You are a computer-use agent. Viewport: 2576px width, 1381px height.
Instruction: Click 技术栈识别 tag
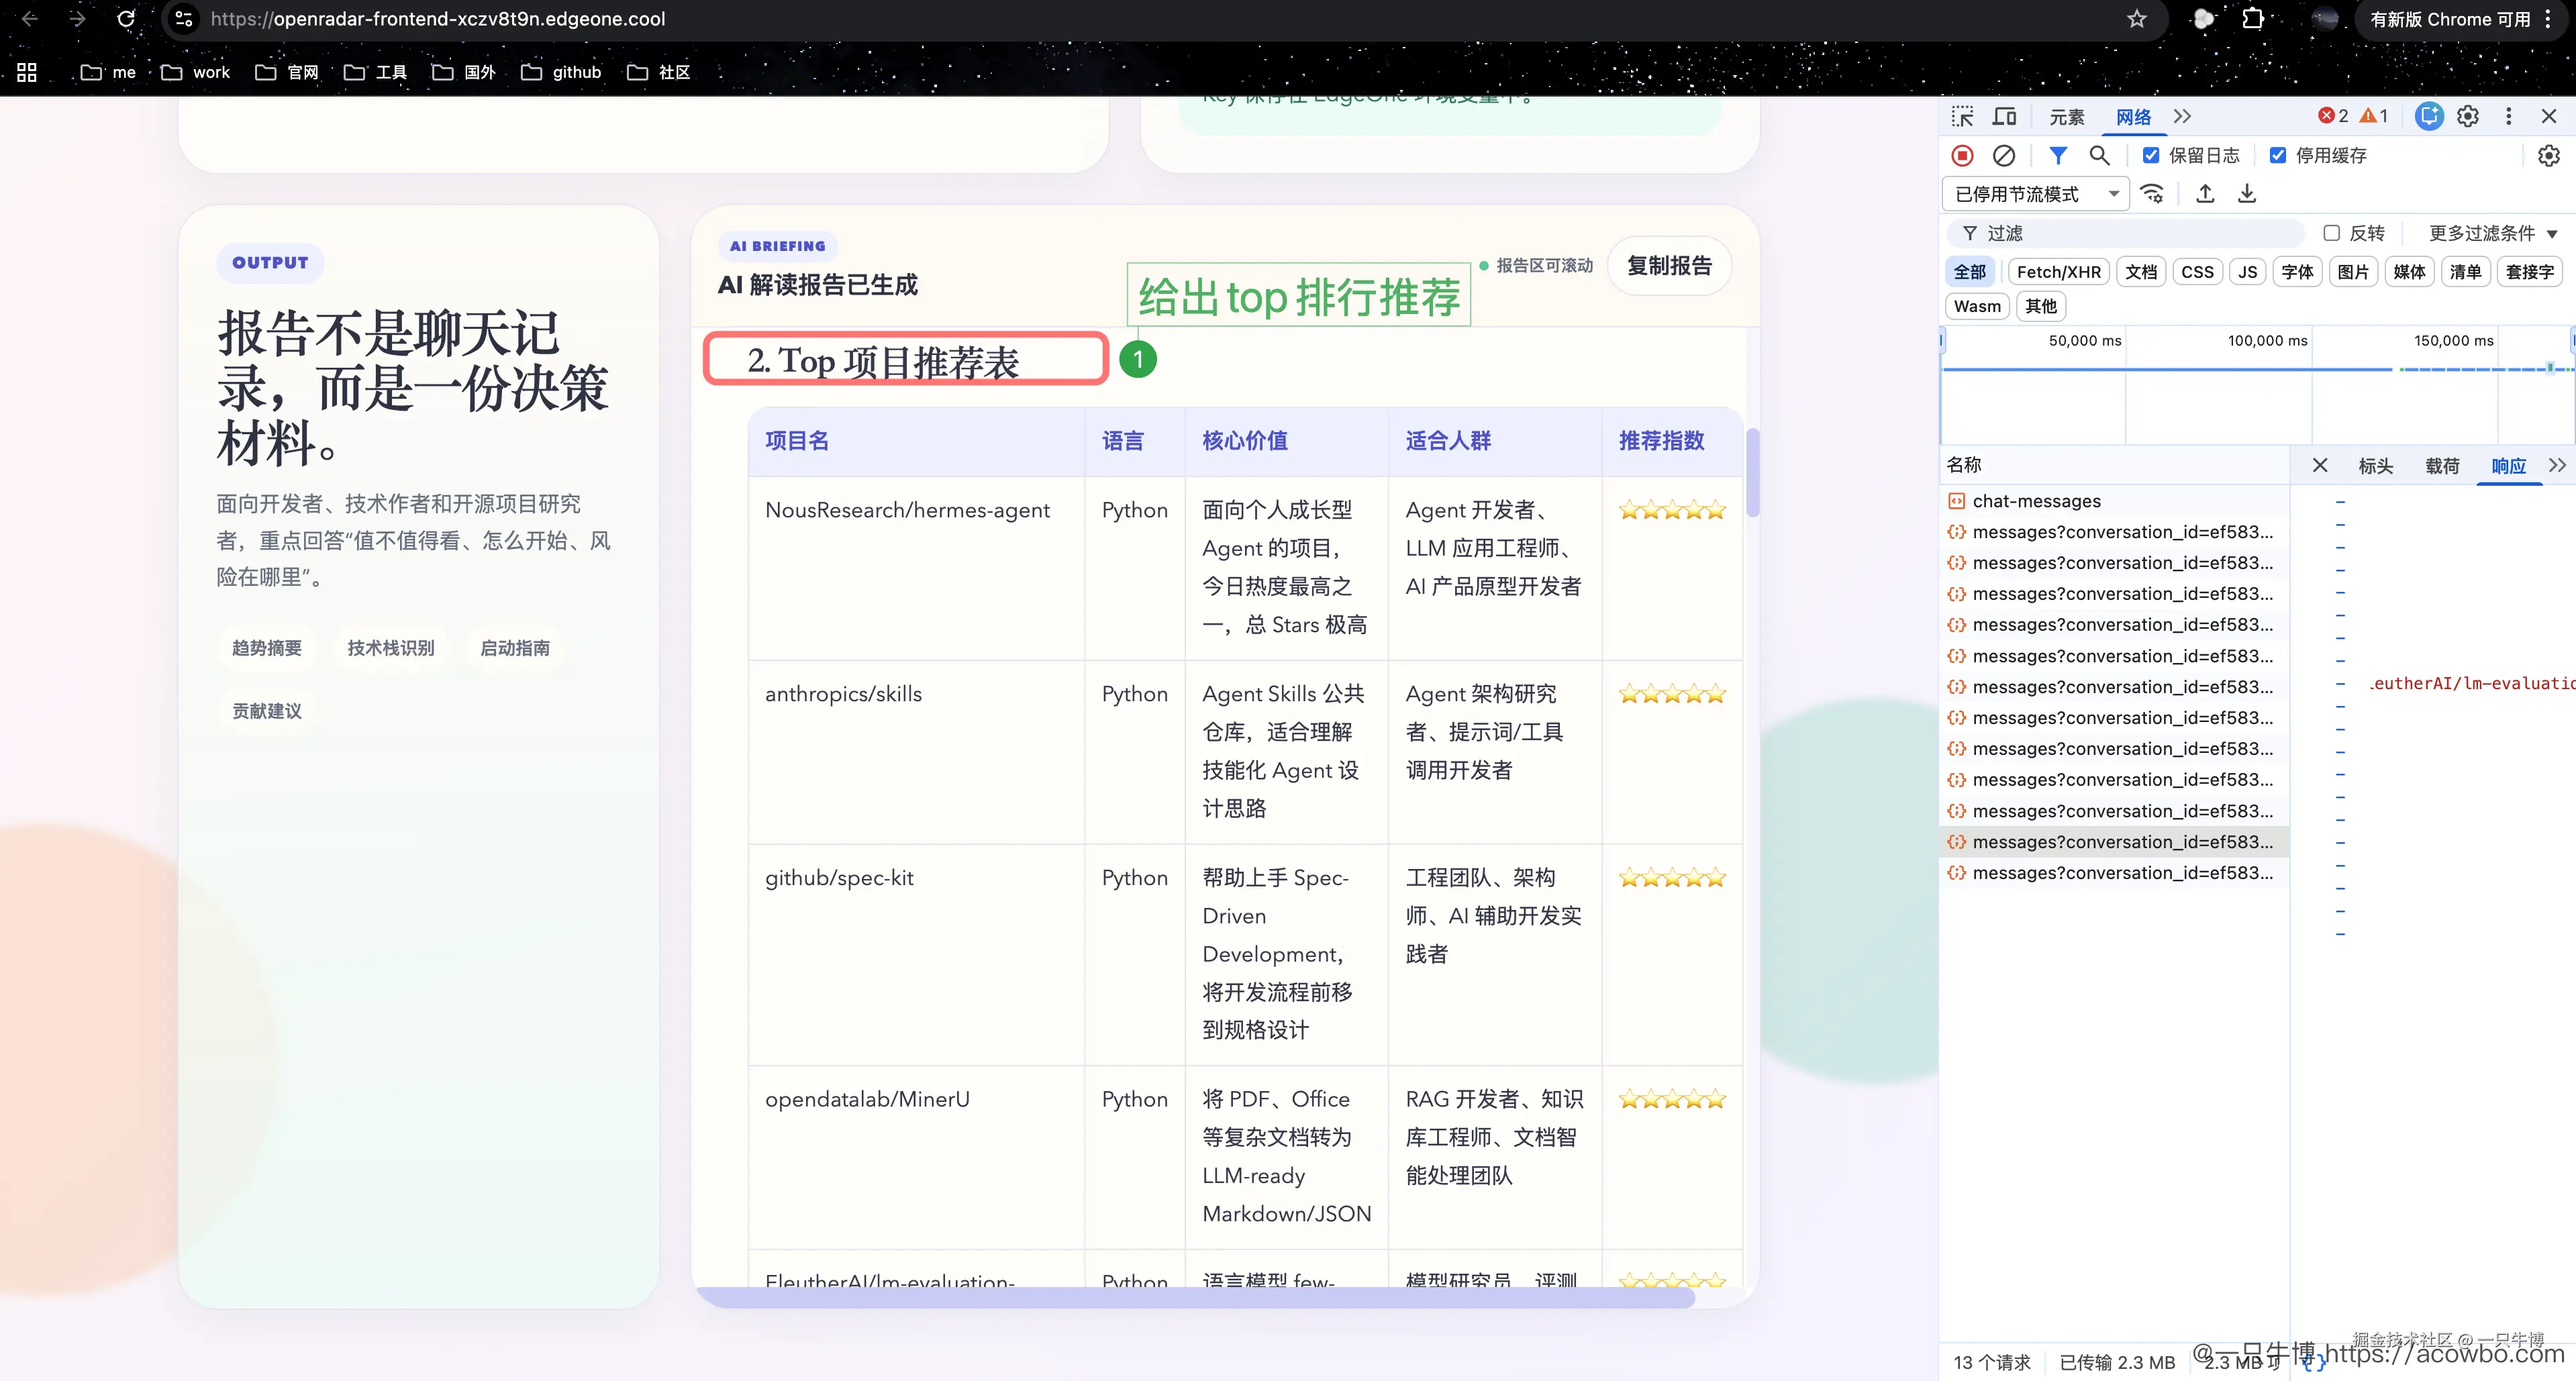[x=391, y=648]
